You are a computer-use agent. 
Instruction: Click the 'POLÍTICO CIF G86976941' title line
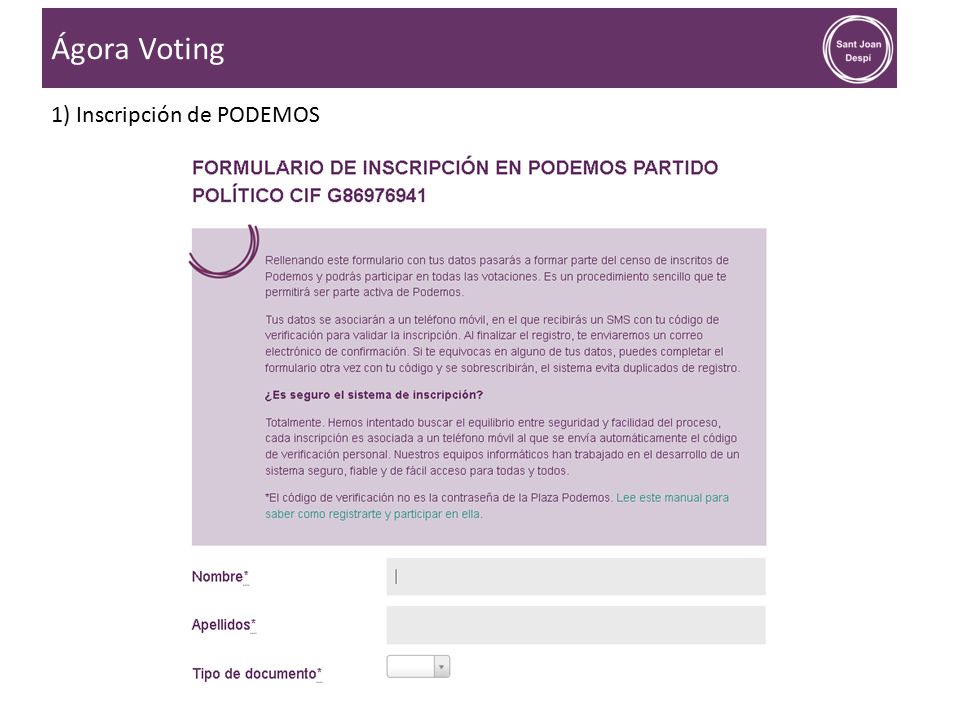tap(309, 195)
